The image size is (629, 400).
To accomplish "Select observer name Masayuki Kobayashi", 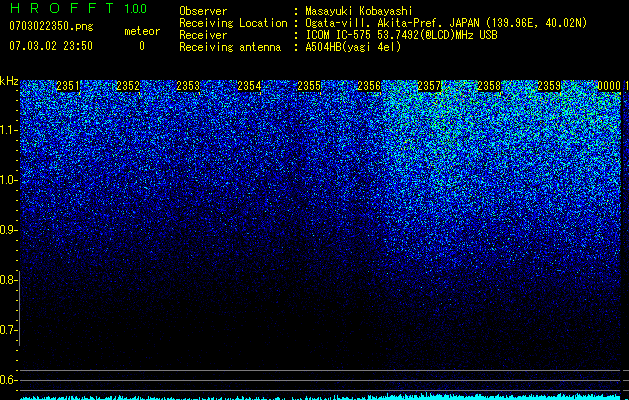I will [x=359, y=11].
